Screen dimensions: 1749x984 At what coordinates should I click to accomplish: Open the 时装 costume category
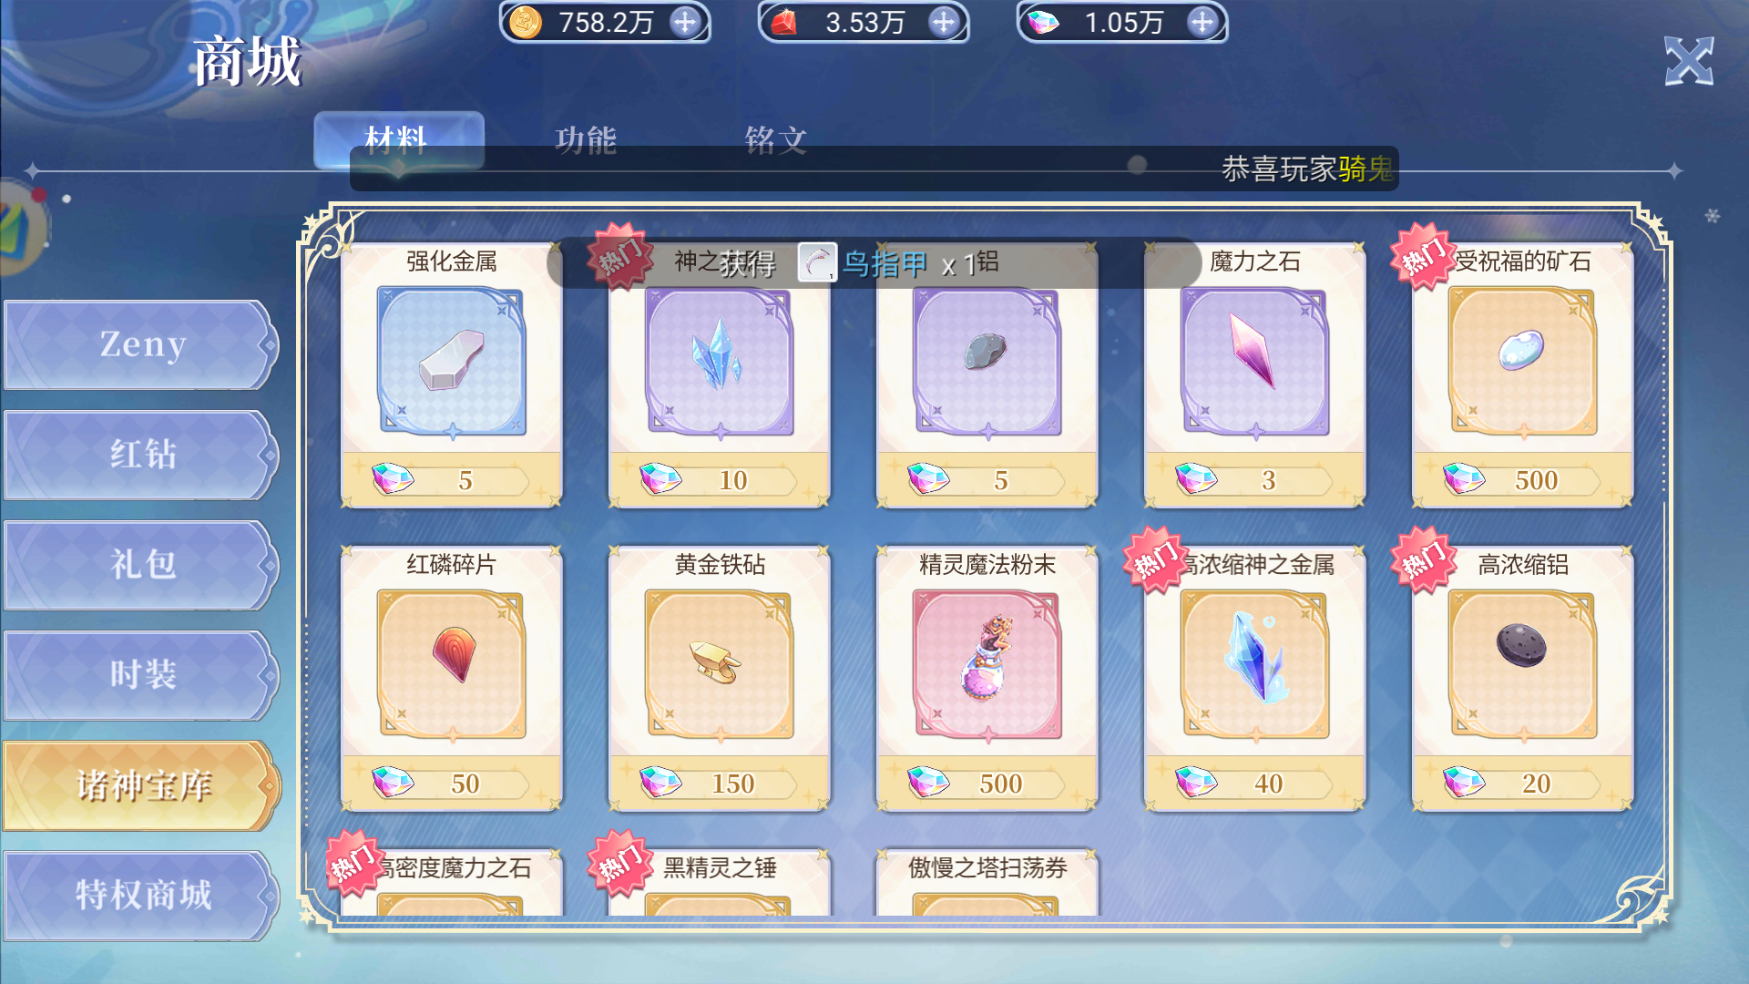(141, 675)
